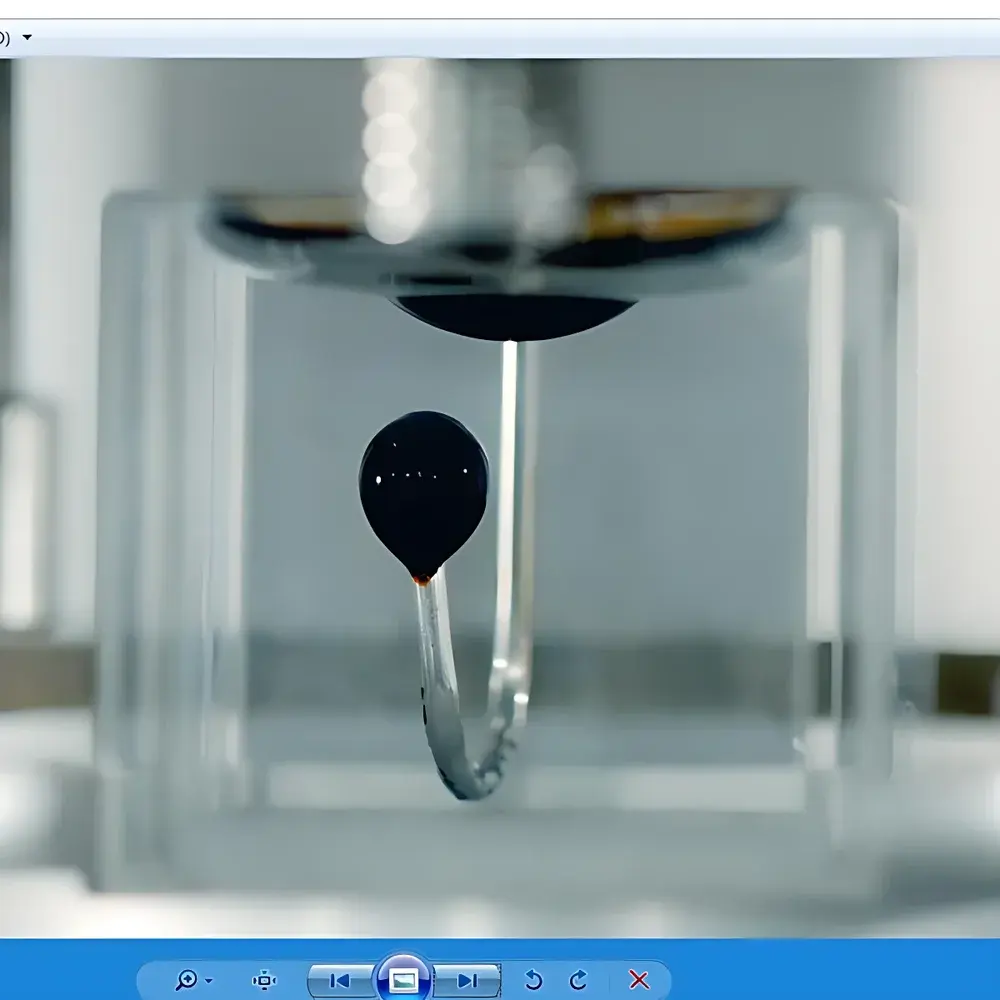
Task: Click the previous image navigation button
Action: [339, 981]
